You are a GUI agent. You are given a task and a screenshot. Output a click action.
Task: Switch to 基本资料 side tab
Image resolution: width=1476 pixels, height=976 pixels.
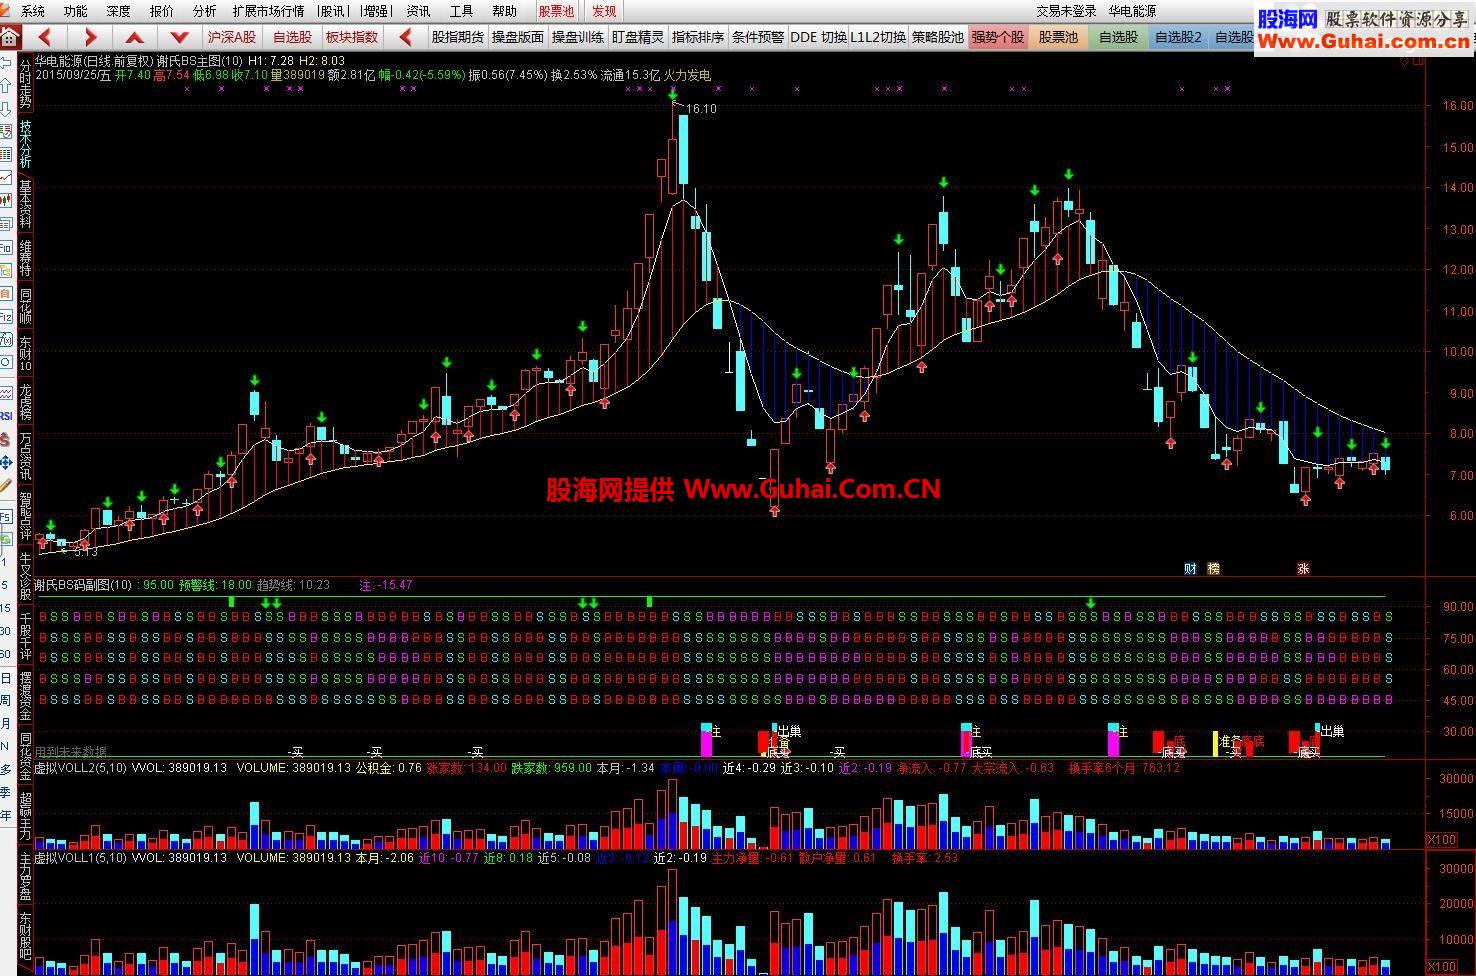pyautogui.click(x=26, y=205)
